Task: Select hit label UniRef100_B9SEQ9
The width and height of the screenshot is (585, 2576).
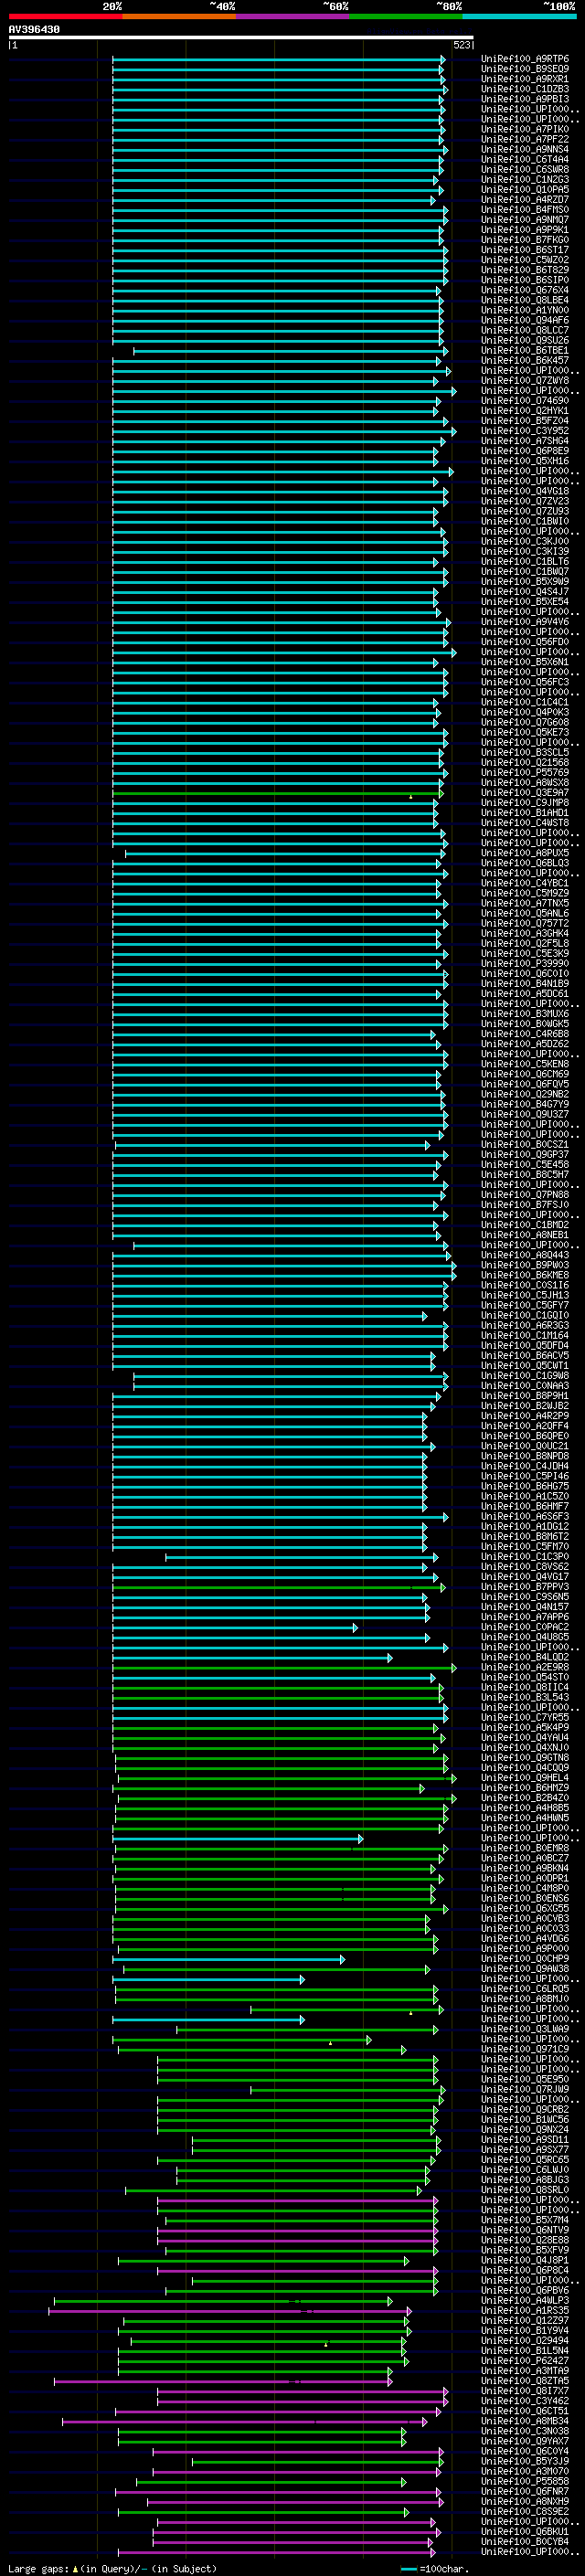Action: [525, 69]
